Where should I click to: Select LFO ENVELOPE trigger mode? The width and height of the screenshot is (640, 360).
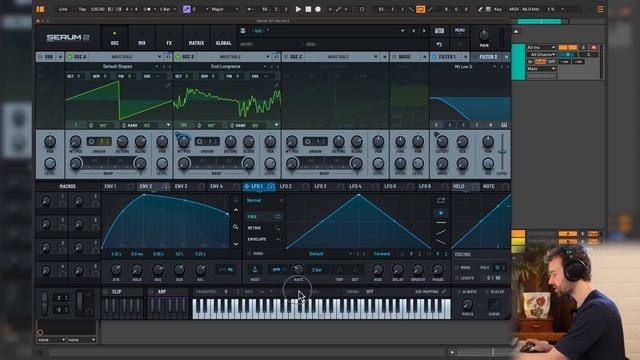[x=264, y=239]
